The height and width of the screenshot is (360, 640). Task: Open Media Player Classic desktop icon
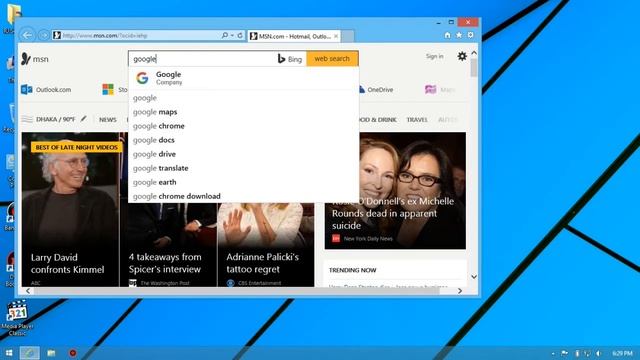[17, 318]
